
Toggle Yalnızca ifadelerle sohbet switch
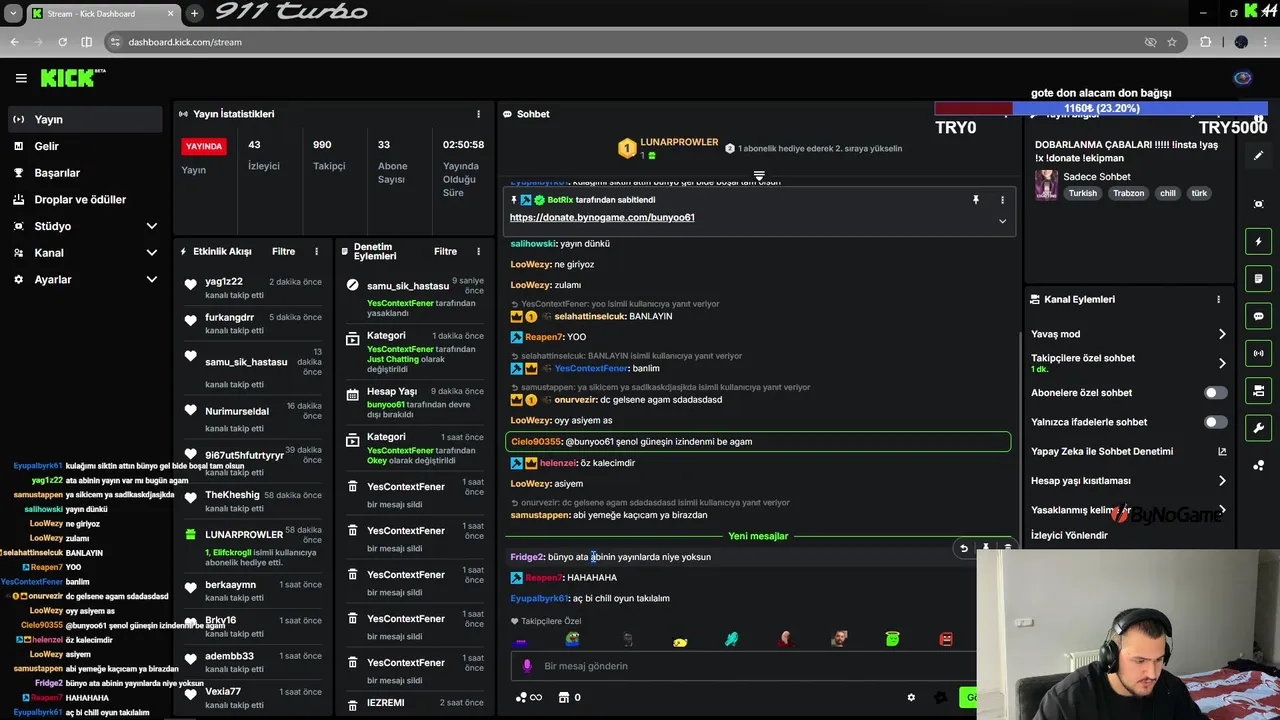1215,422
